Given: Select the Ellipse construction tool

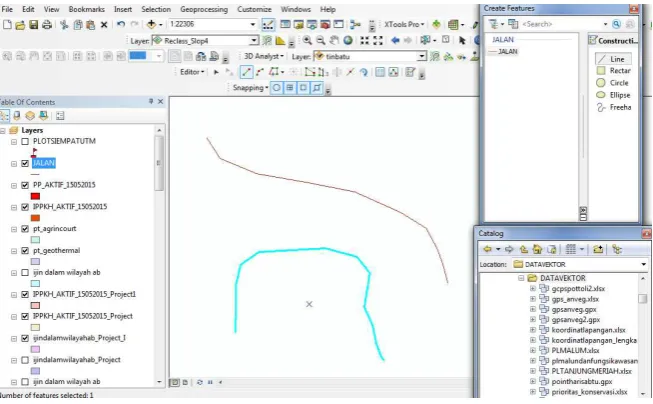Looking at the screenshot, I should (613, 95).
